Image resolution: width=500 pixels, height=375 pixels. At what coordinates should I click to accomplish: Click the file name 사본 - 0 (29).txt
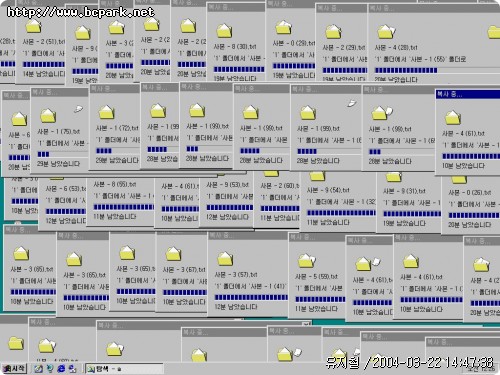(x=294, y=43)
